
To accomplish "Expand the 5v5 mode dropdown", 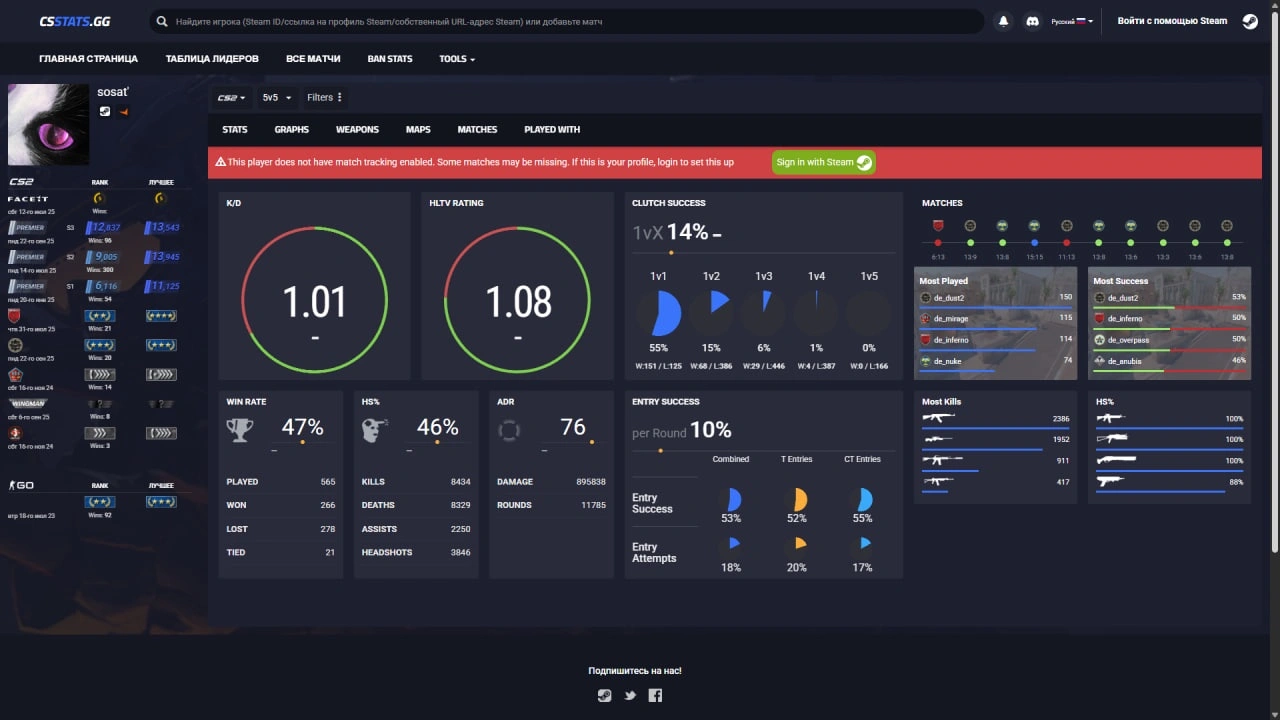I will (276, 98).
